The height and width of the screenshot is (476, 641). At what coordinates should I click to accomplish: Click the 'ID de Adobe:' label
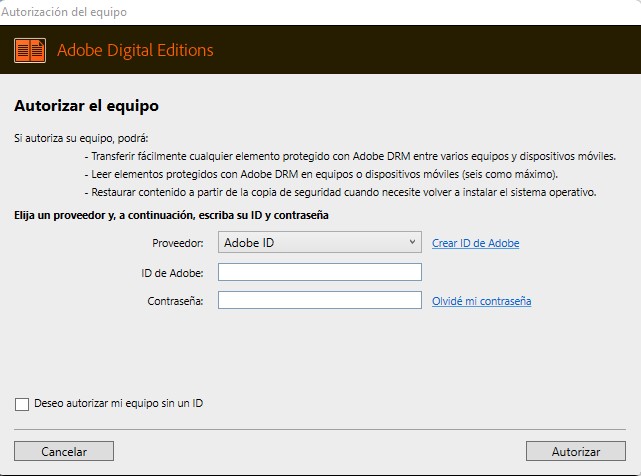172,273
